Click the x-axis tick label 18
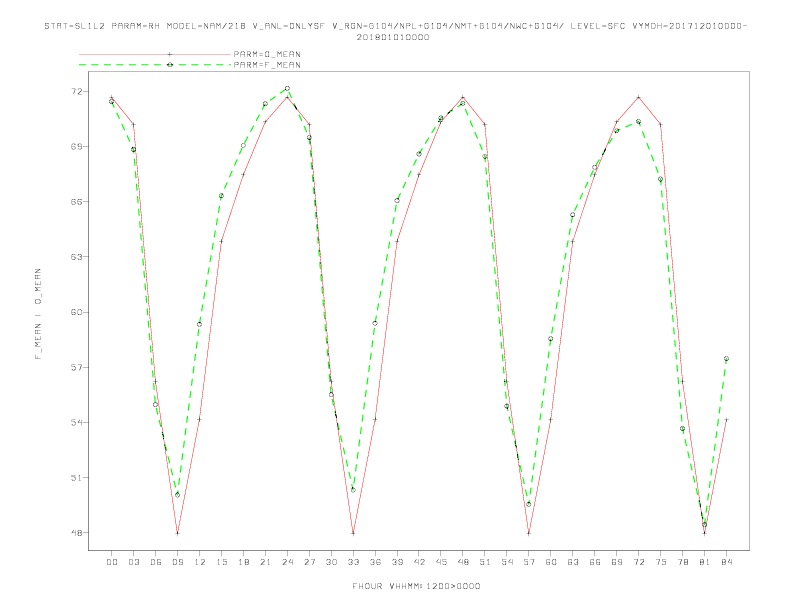The width and height of the screenshot is (792, 612). point(243,562)
